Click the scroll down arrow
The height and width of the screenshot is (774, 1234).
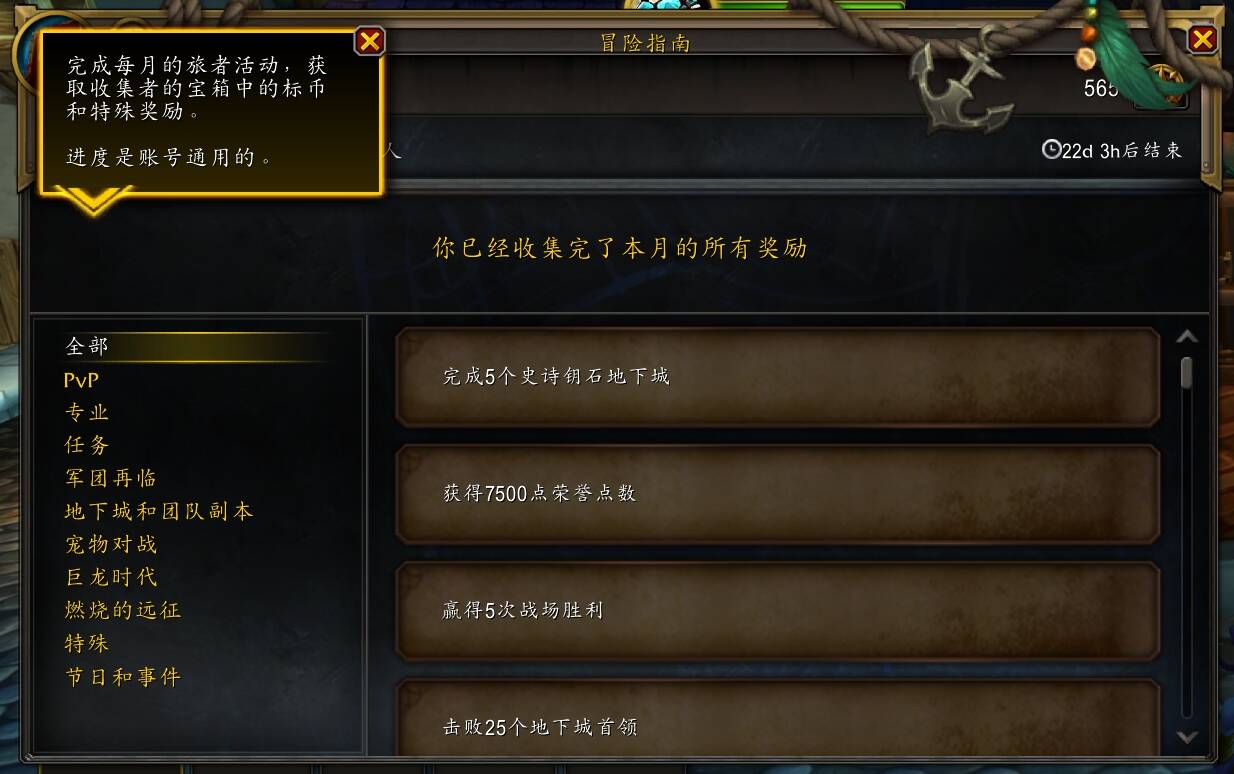[1187, 737]
